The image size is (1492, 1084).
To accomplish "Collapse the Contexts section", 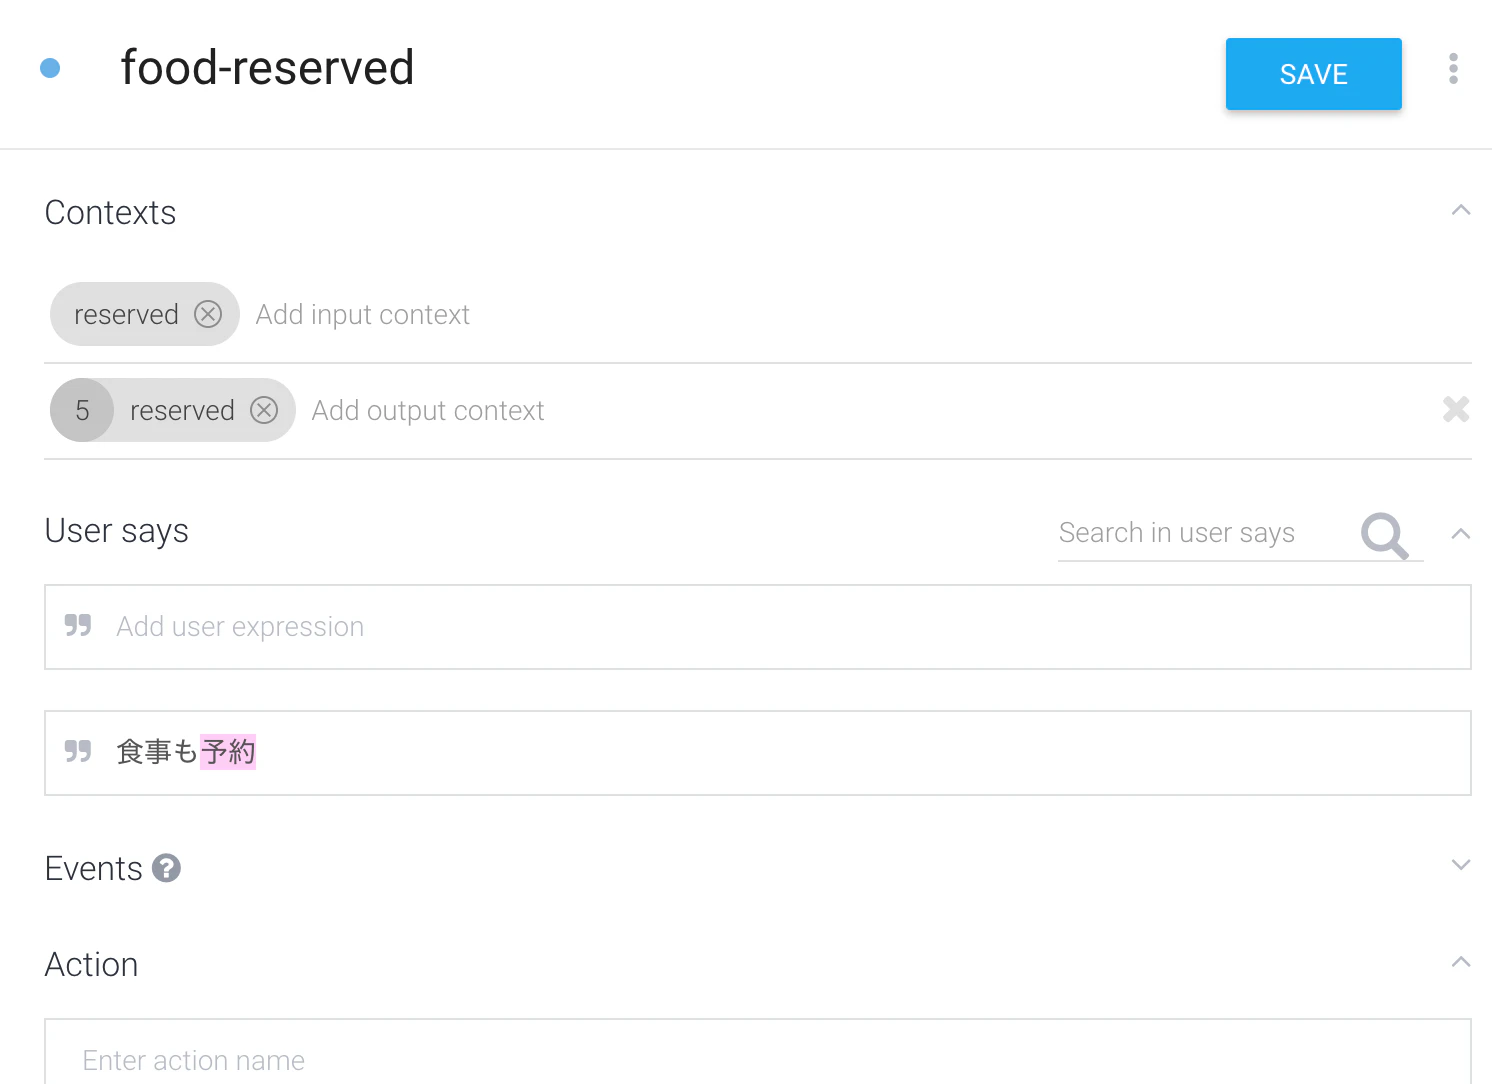I will (1461, 210).
